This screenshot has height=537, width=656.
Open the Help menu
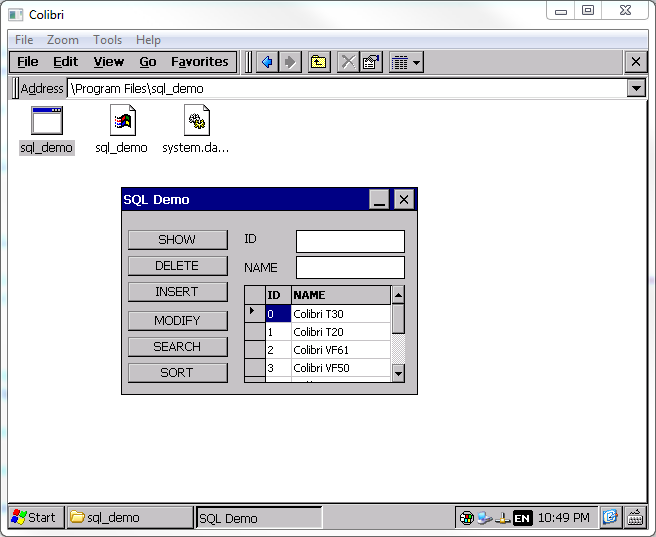click(x=148, y=40)
